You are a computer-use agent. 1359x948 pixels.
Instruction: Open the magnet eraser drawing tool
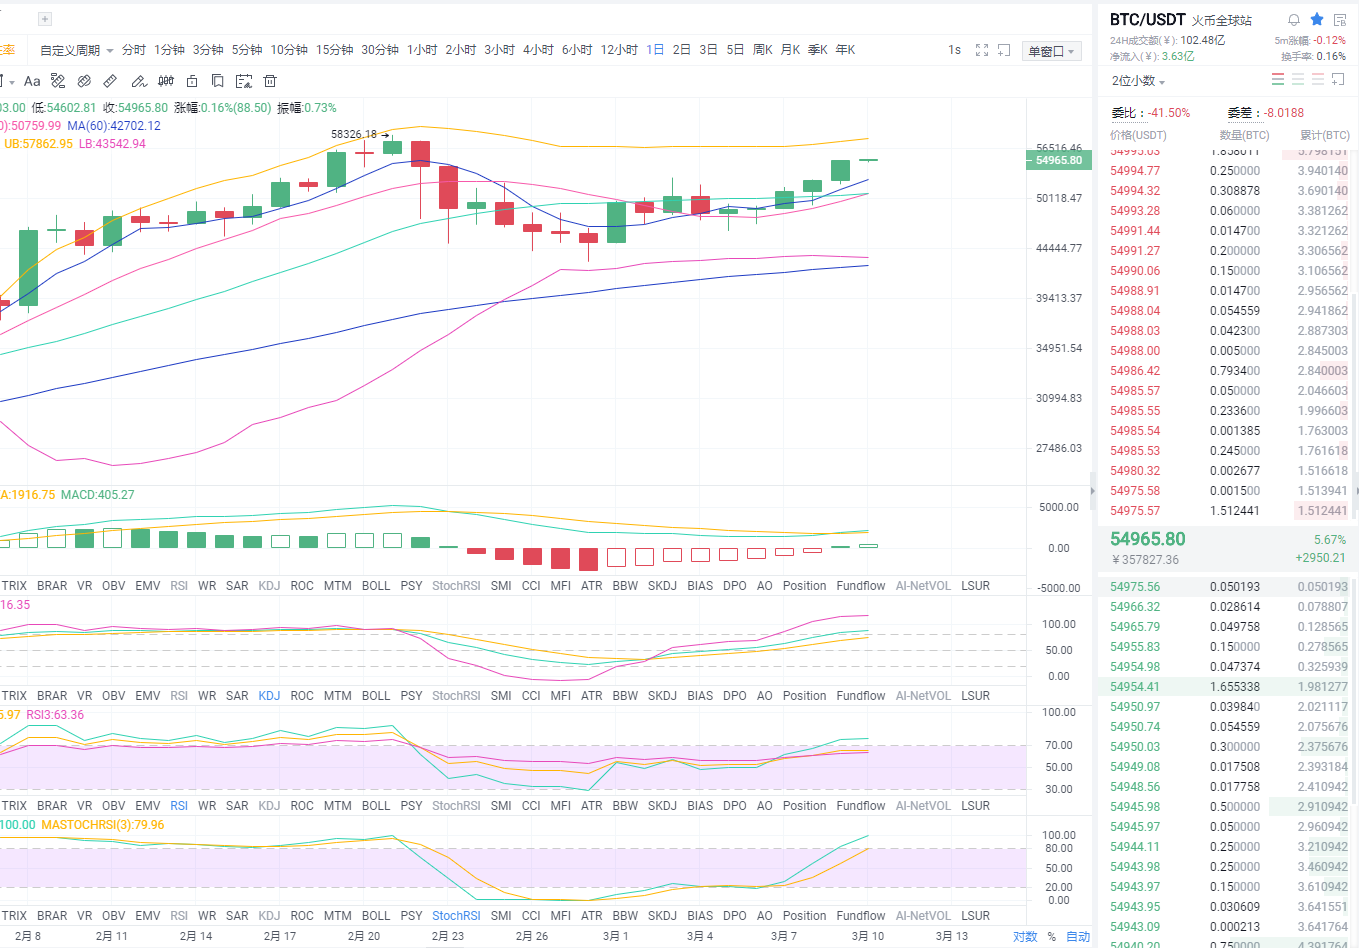(85, 81)
